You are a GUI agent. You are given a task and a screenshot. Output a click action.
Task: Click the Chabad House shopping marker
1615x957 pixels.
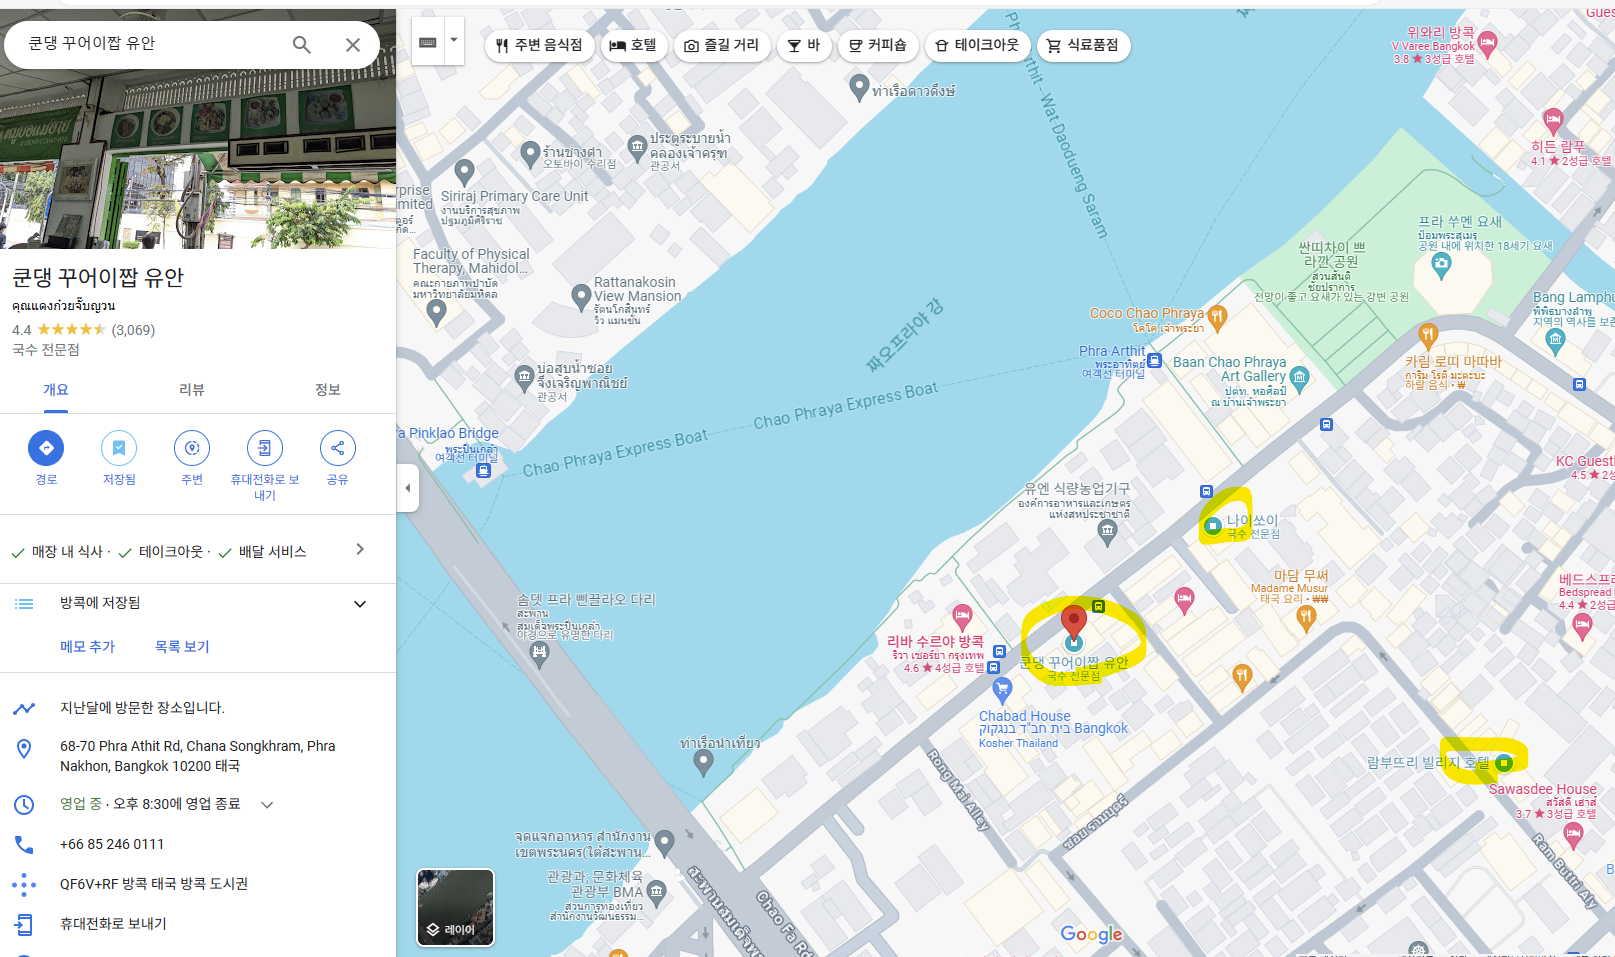[x=1002, y=689]
